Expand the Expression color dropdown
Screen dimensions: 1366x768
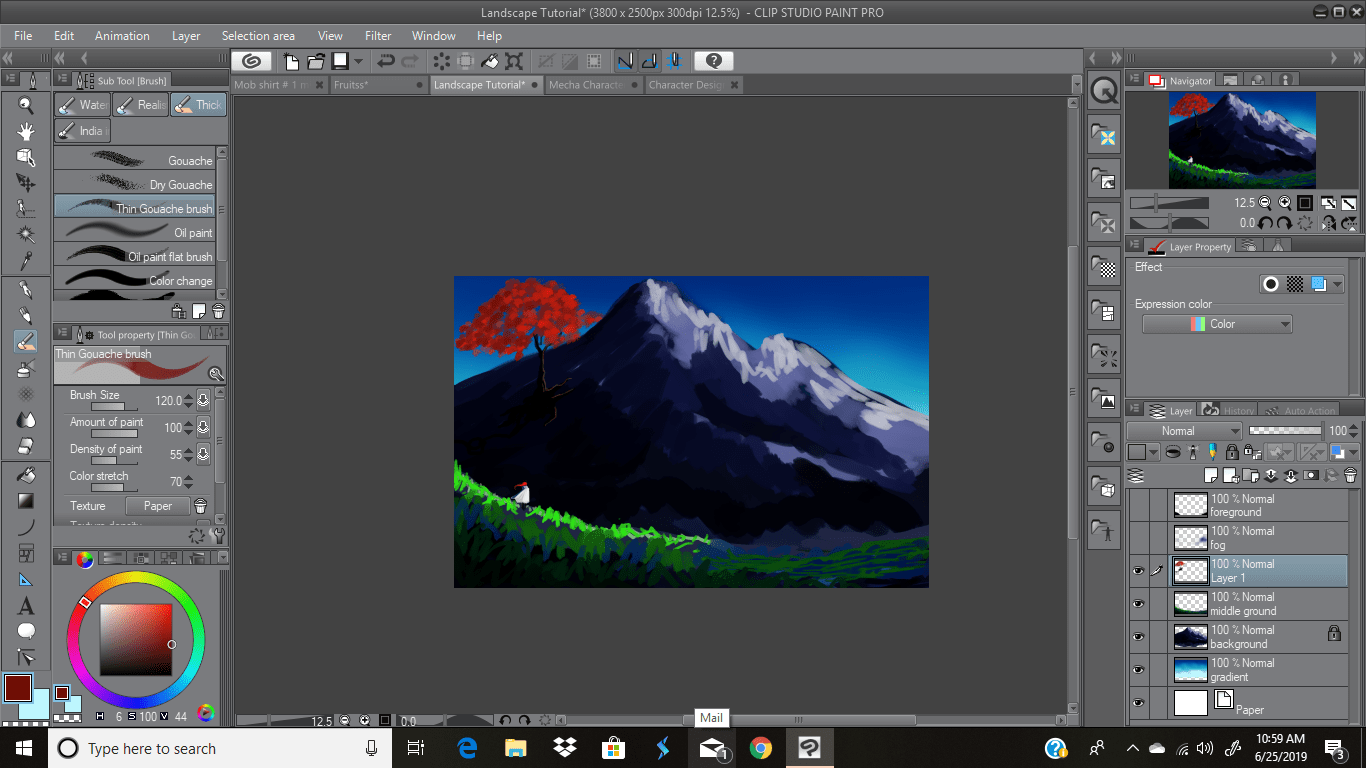pyautogui.click(x=1217, y=324)
